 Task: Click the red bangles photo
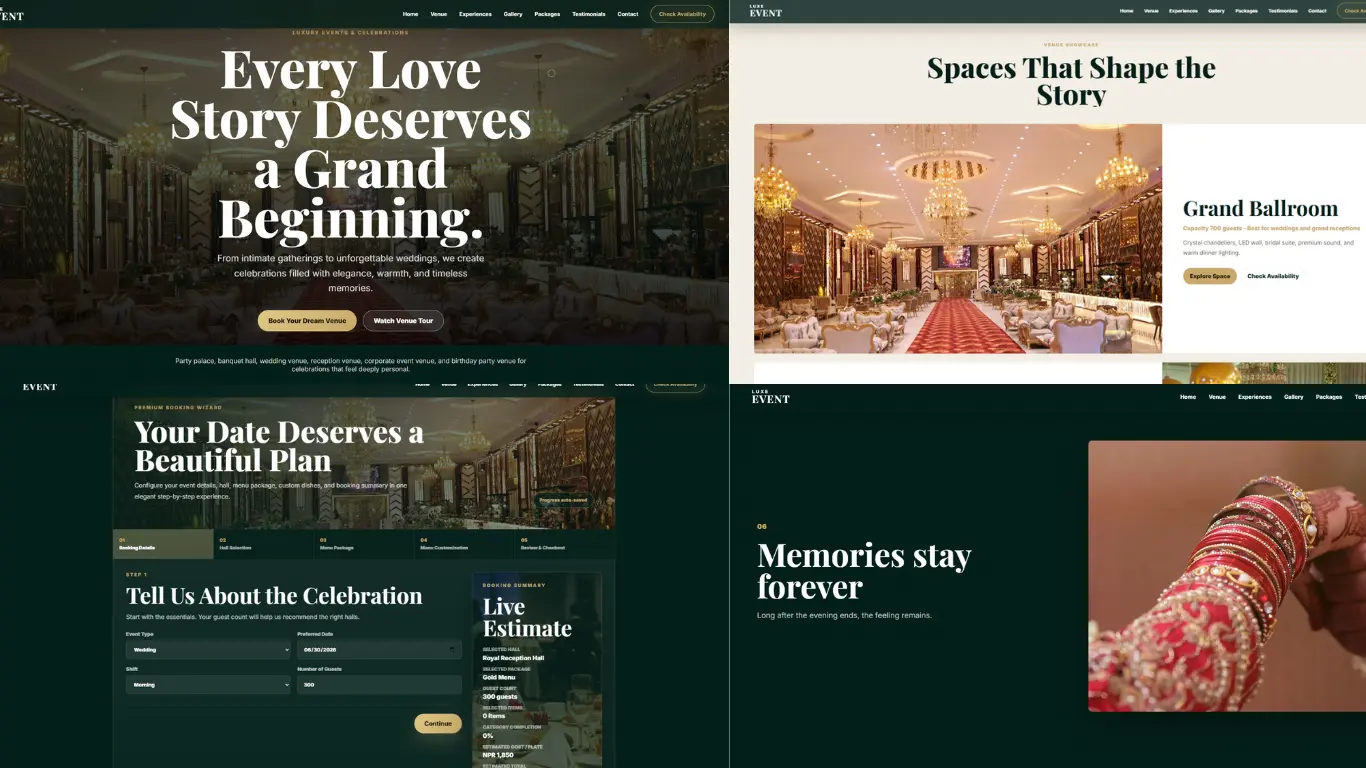[1227, 576]
